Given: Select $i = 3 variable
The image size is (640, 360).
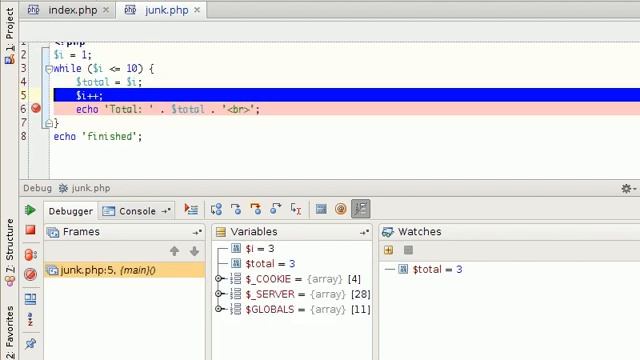Looking at the screenshot, I should point(260,249).
